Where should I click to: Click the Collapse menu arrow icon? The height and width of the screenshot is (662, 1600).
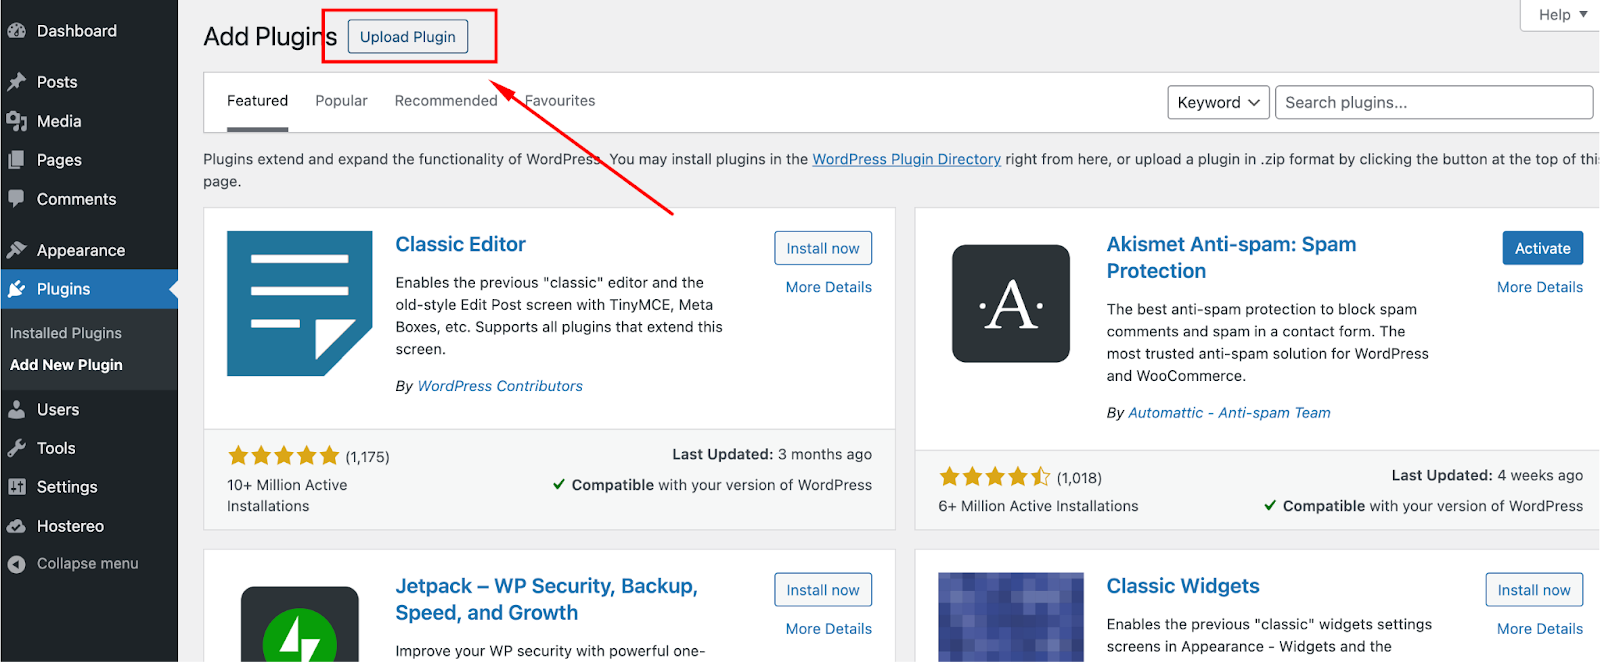coord(17,564)
